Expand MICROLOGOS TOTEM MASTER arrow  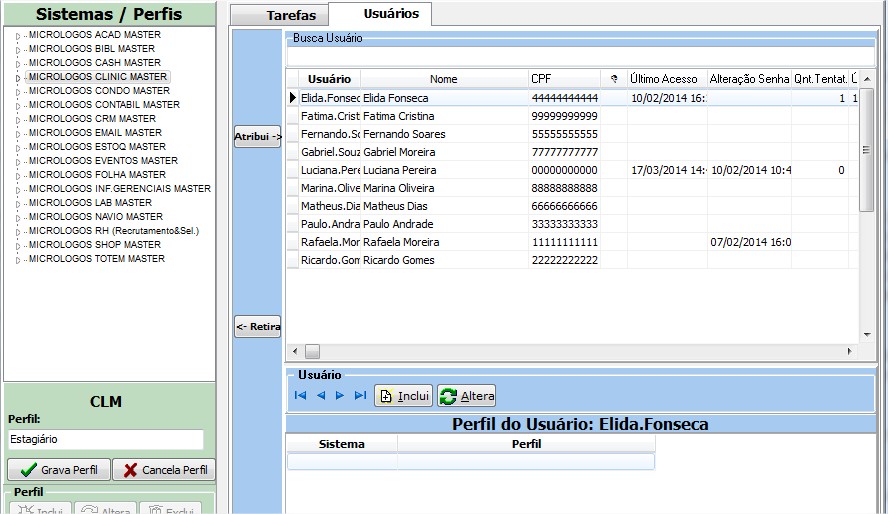click(16, 260)
